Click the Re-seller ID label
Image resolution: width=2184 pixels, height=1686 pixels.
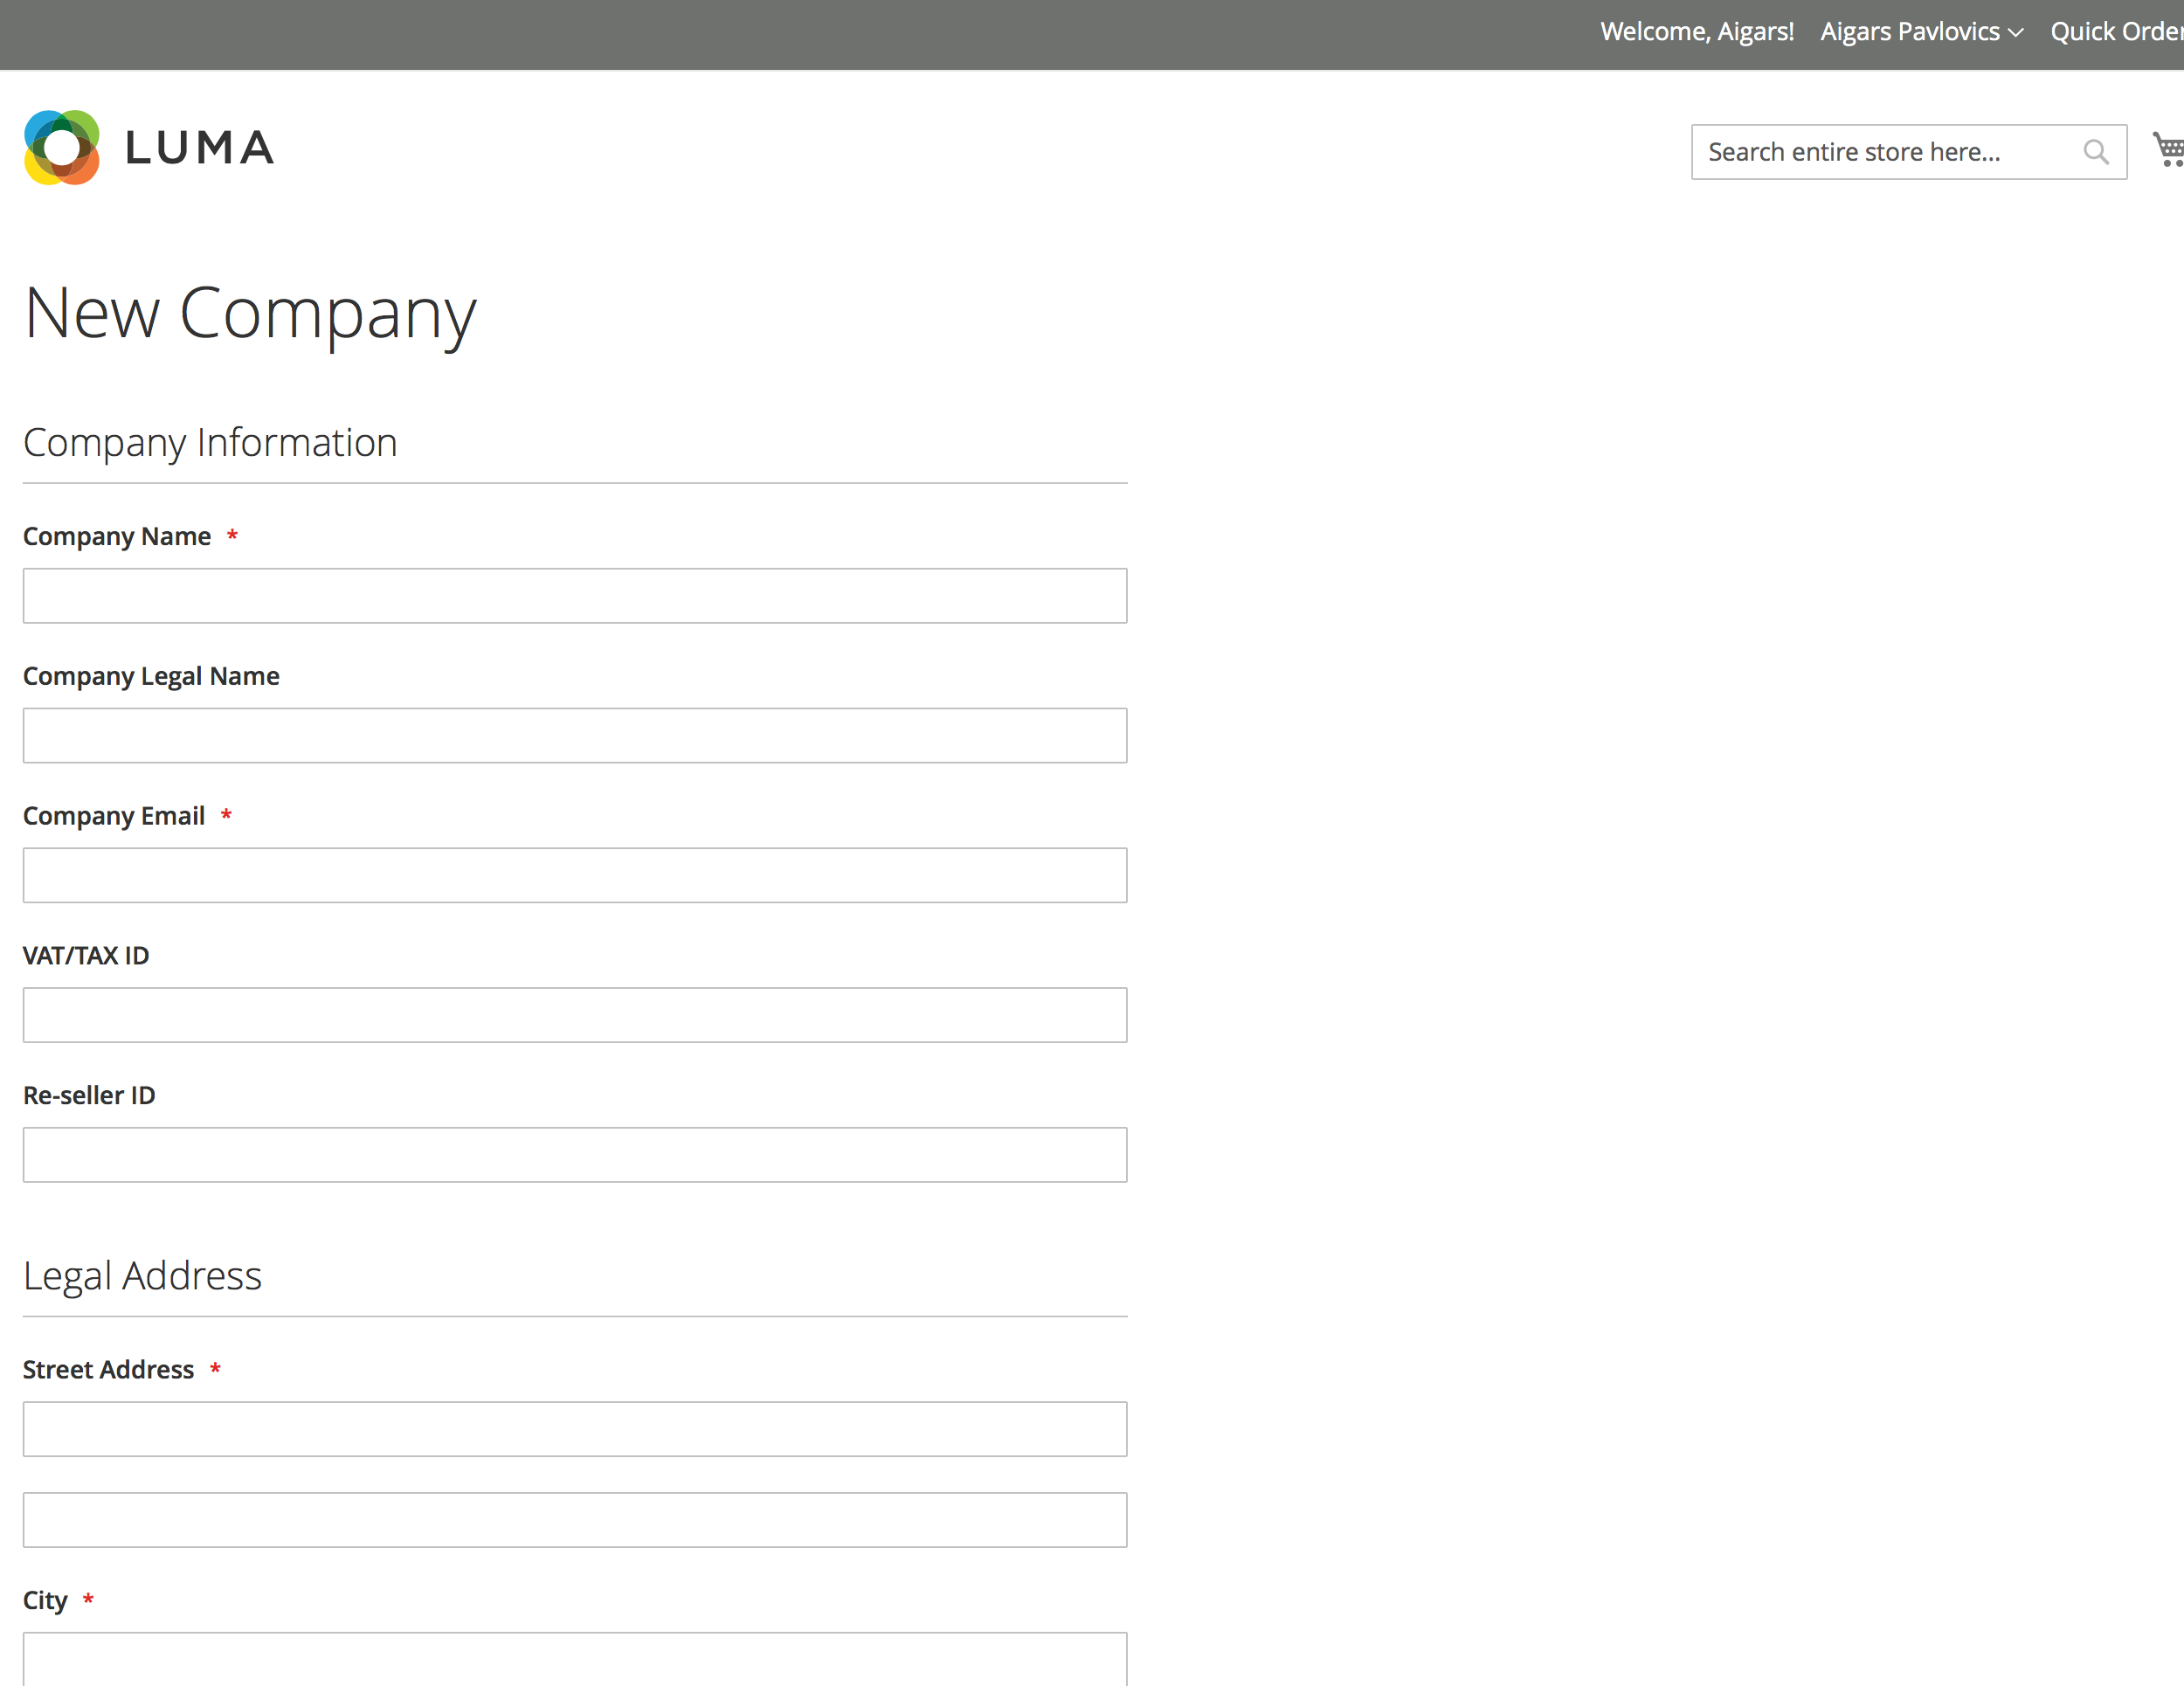coord(89,1096)
